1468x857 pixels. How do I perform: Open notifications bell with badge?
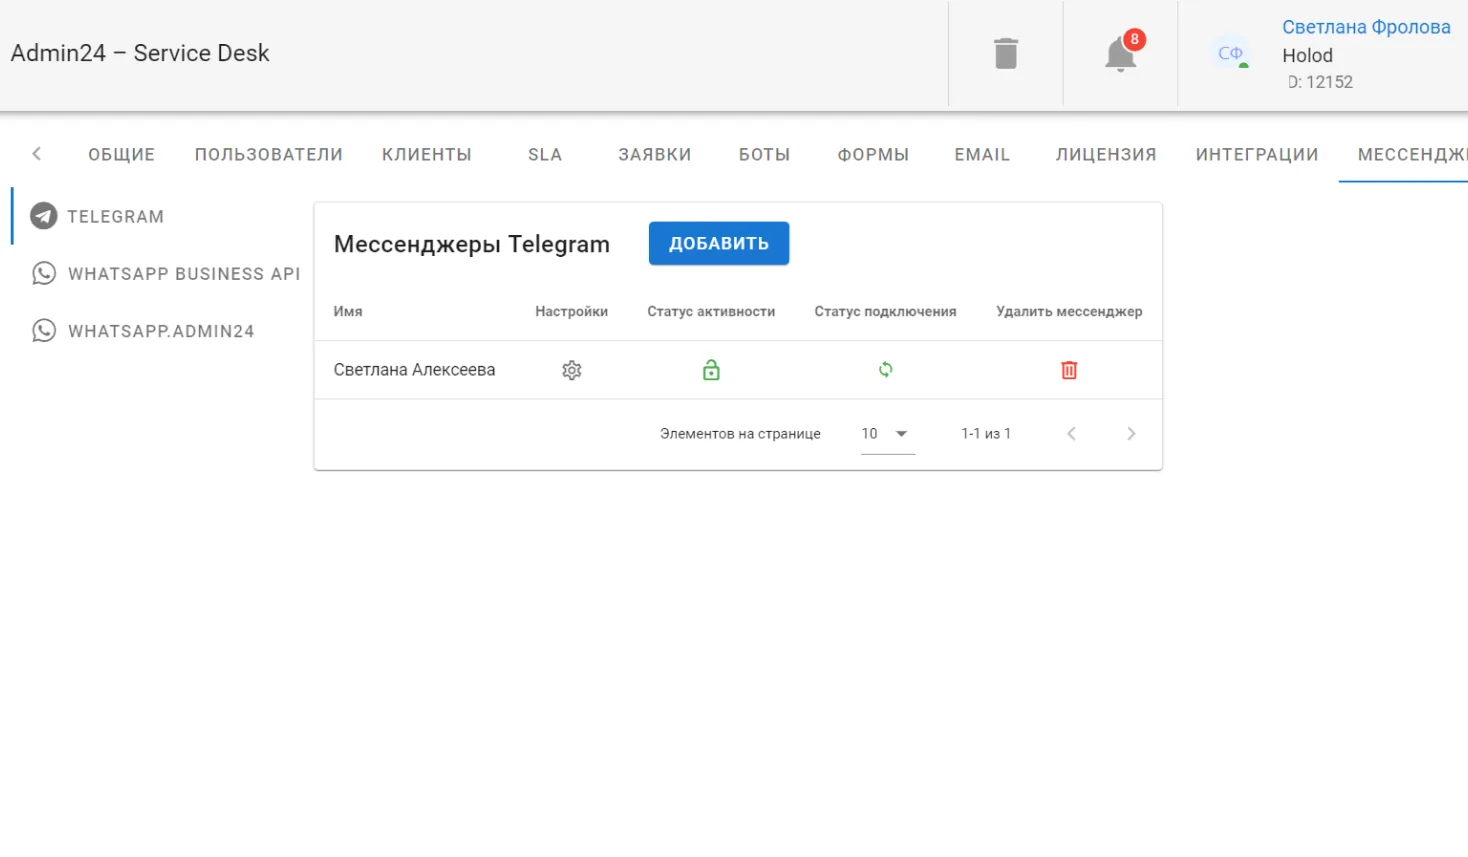coord(1121,53)
